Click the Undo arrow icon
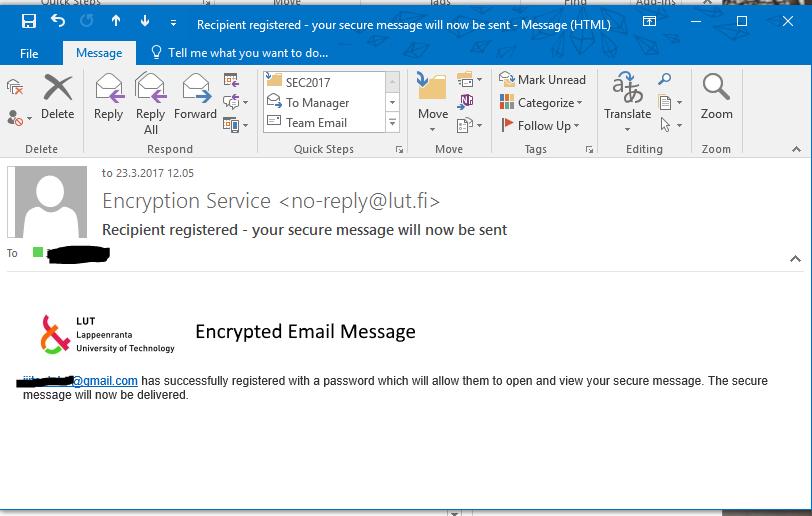 [x=58, y=21]
